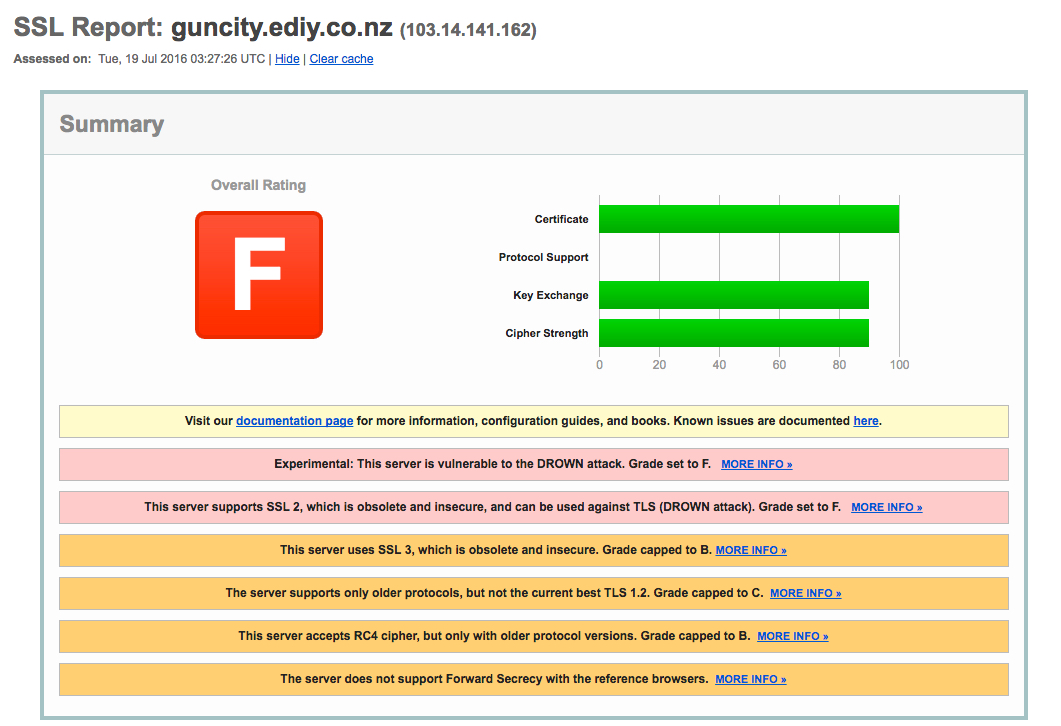Screen dimensions: 1061x726
Task: Click the 100 axis label on chart
Action: point(899,365)
